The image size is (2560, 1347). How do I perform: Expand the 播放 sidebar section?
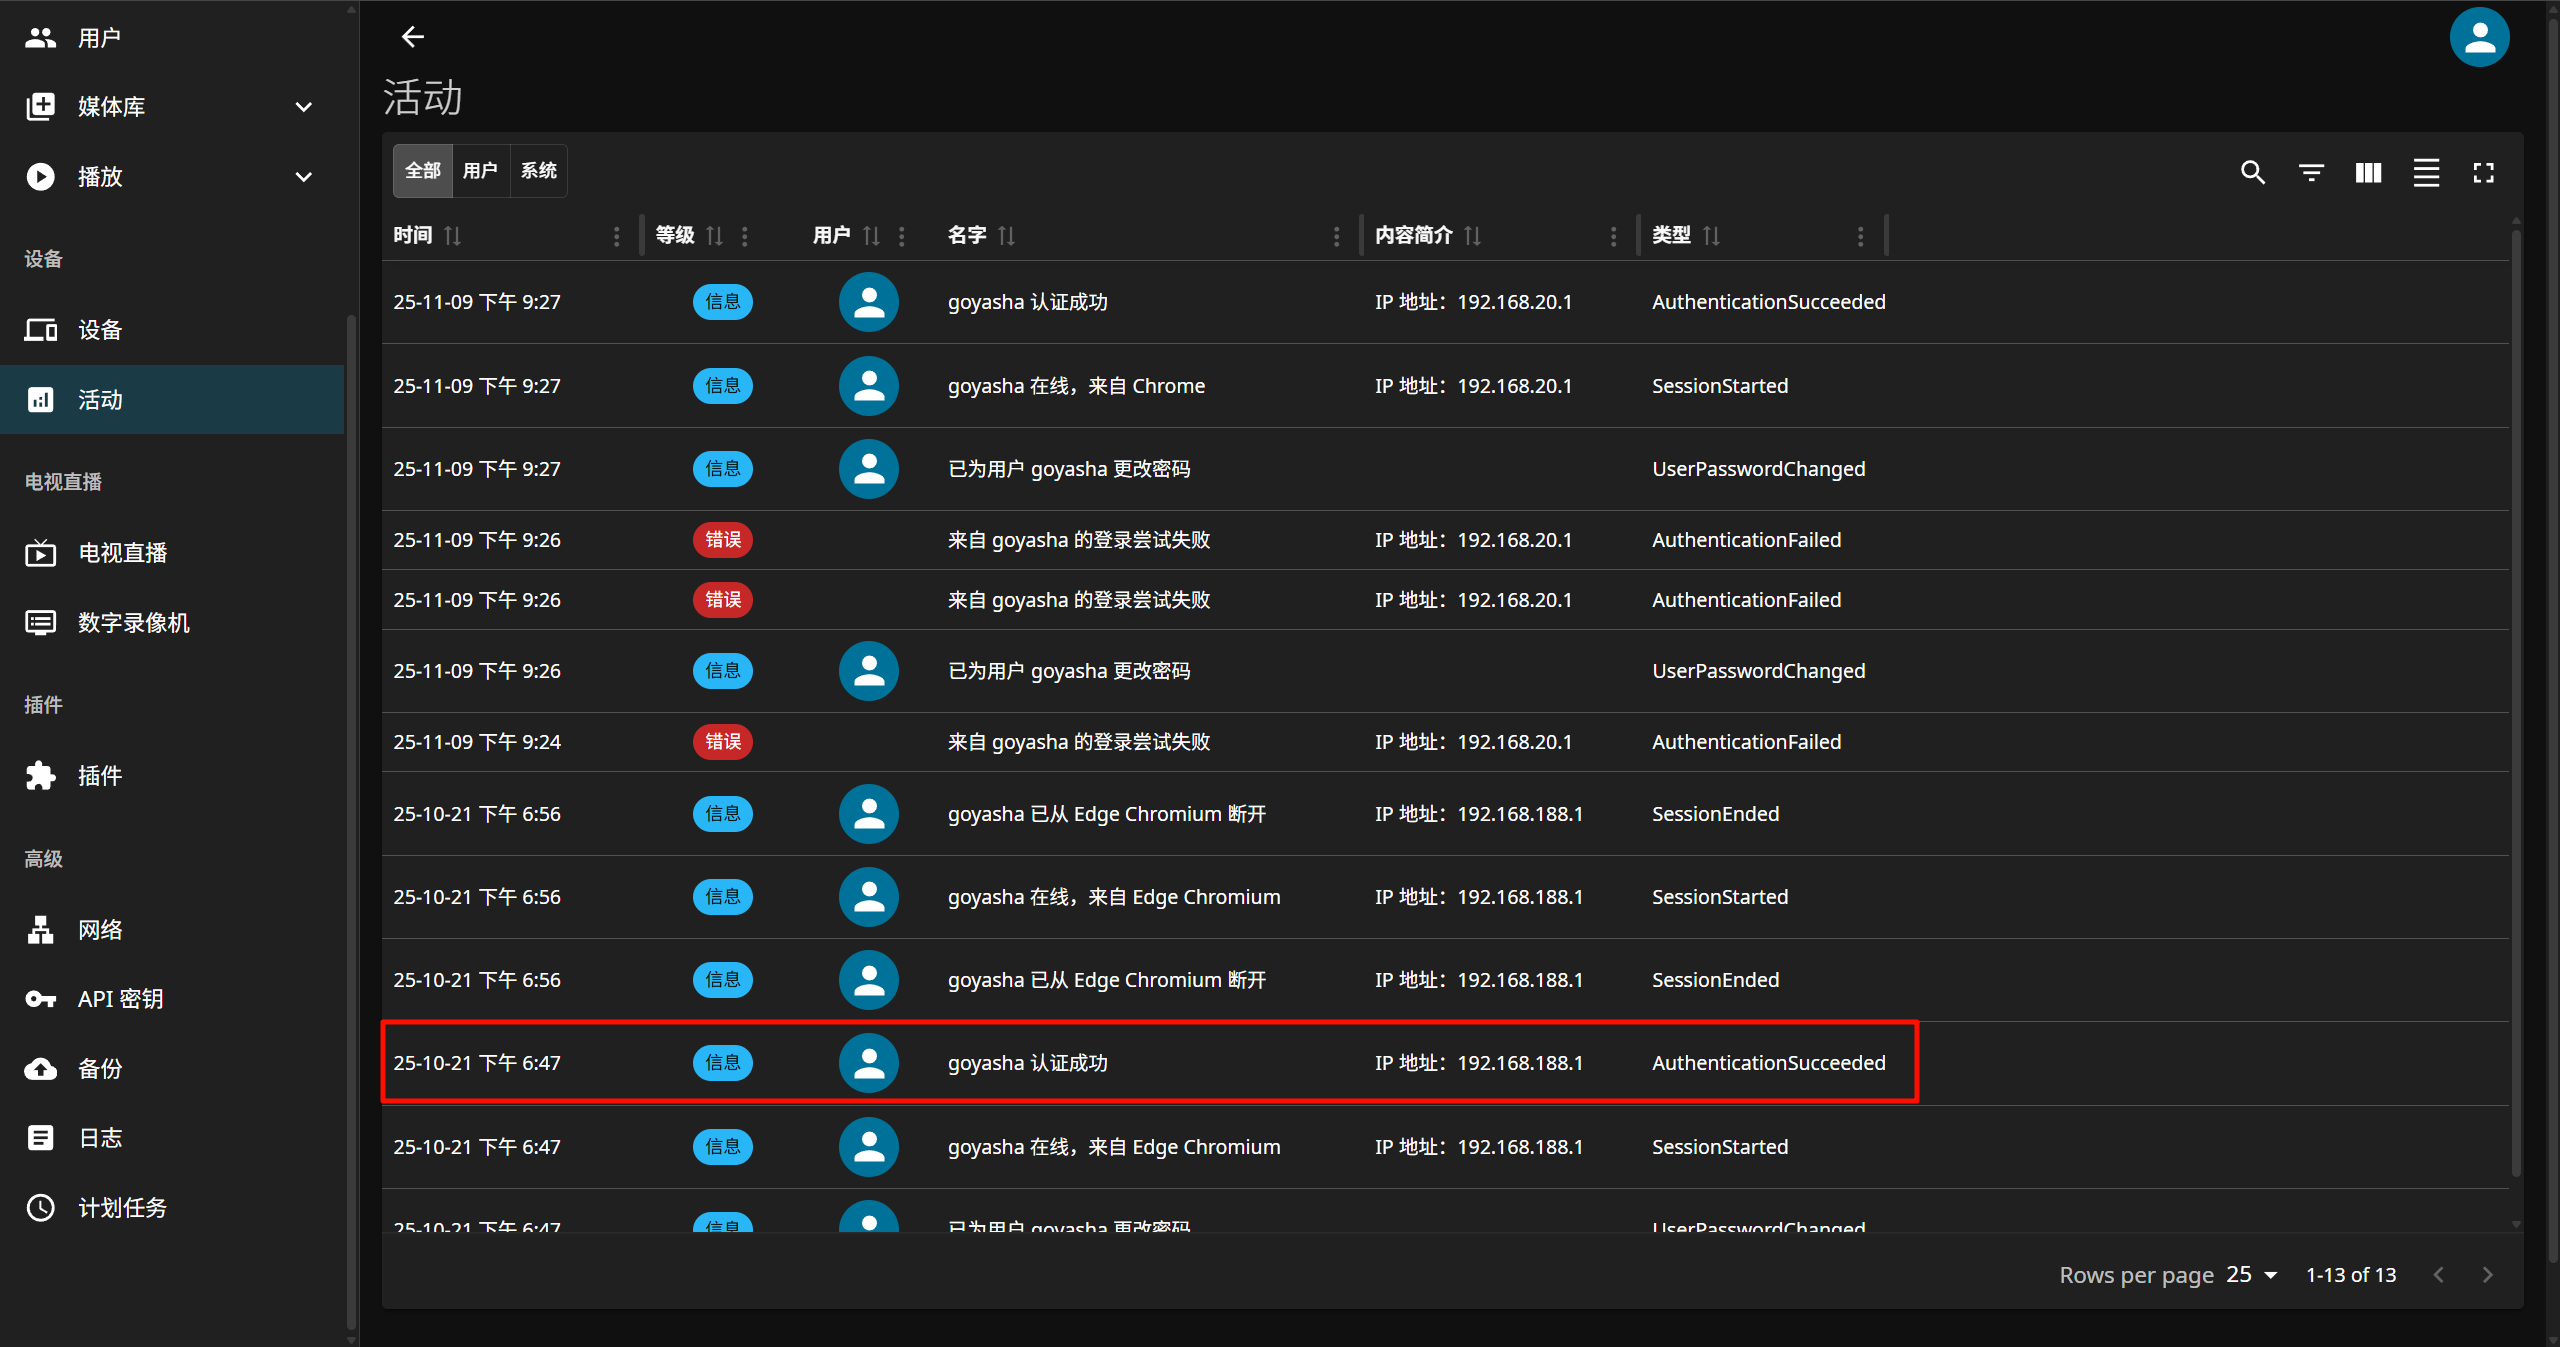[304, 177]
